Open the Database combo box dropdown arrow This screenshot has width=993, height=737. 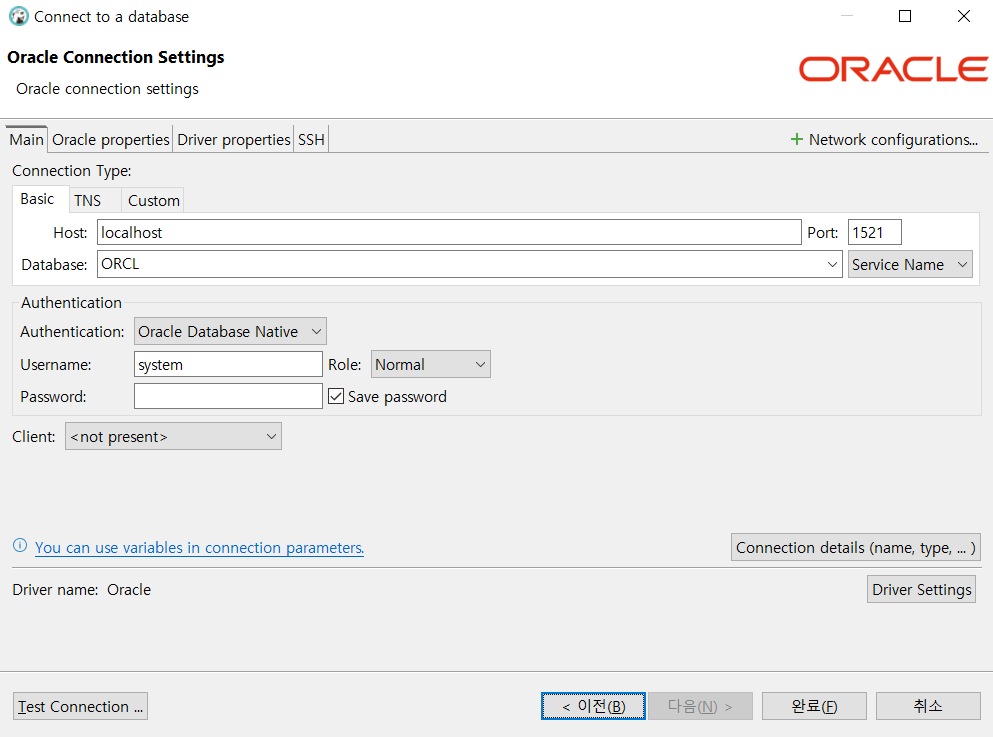(x=832, y=264)
